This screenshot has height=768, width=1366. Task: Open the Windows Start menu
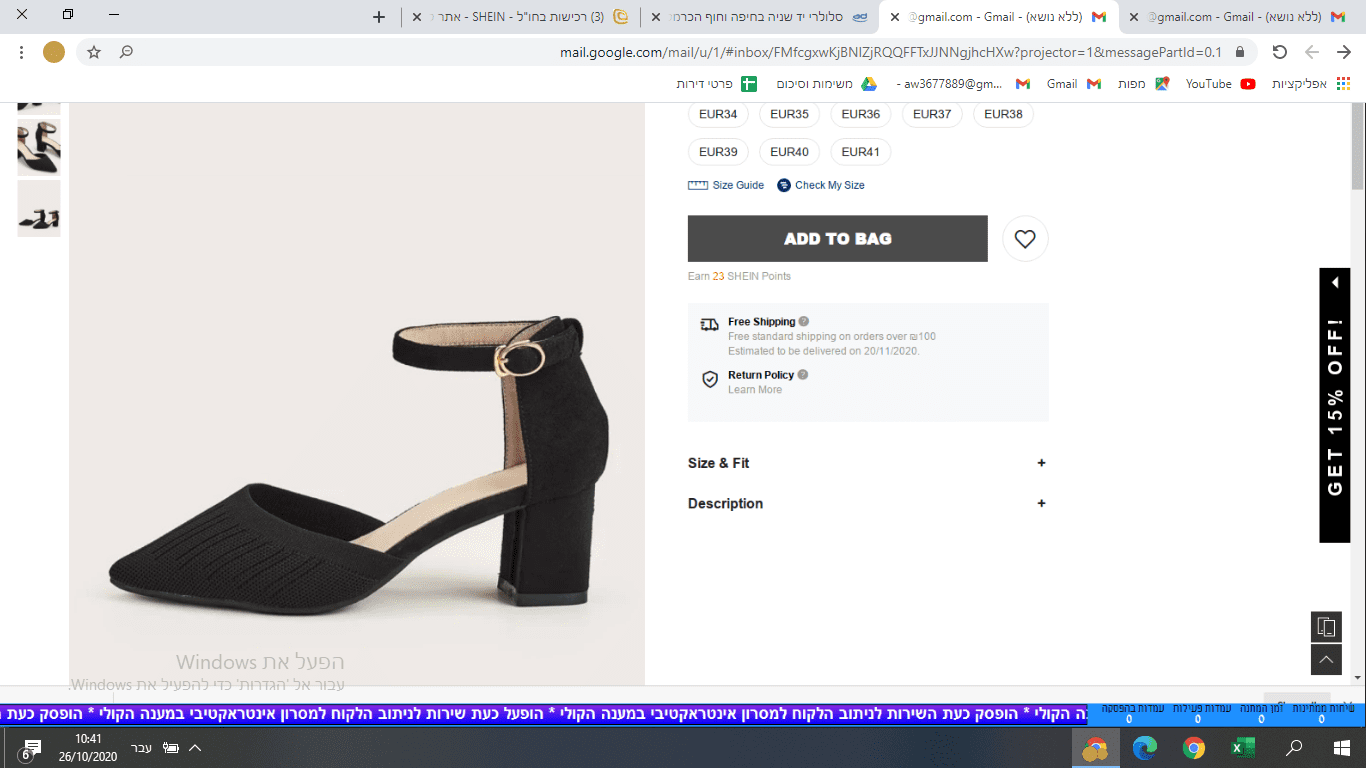point(1342,747)
